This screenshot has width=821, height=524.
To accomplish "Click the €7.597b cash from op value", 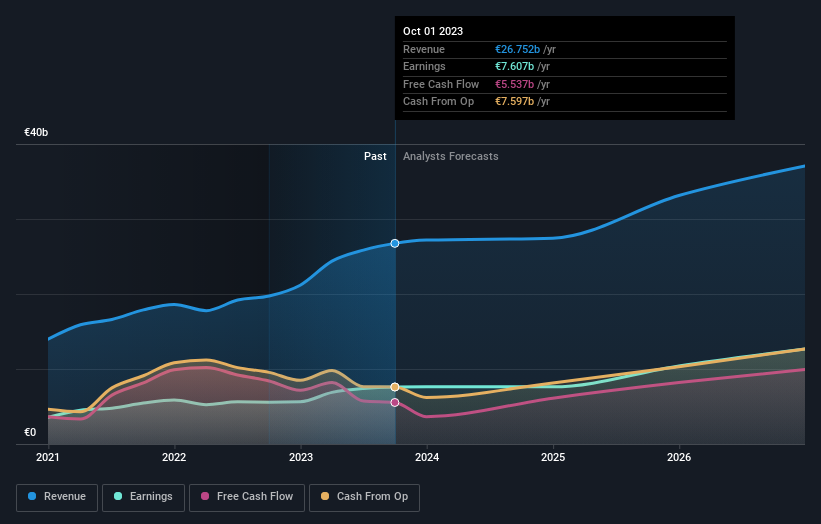I will click(x=515, y=102).
